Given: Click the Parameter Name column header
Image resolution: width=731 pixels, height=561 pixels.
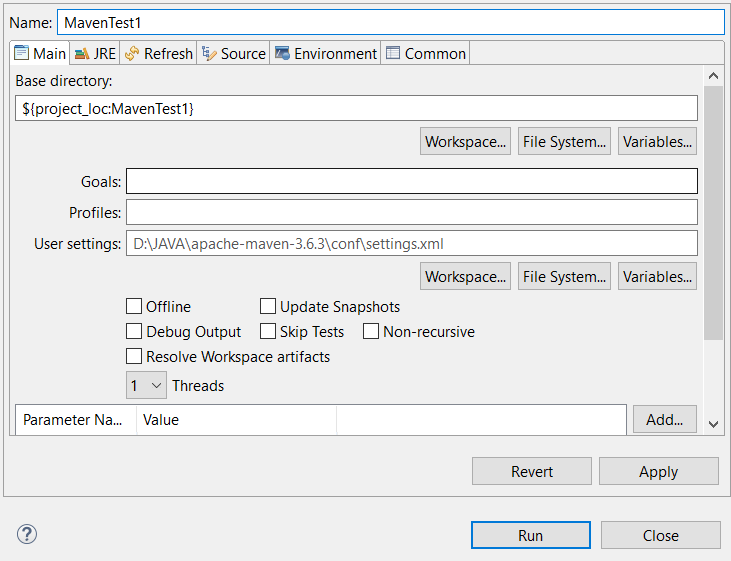Looking at the screenshot, I should (76, 419).
